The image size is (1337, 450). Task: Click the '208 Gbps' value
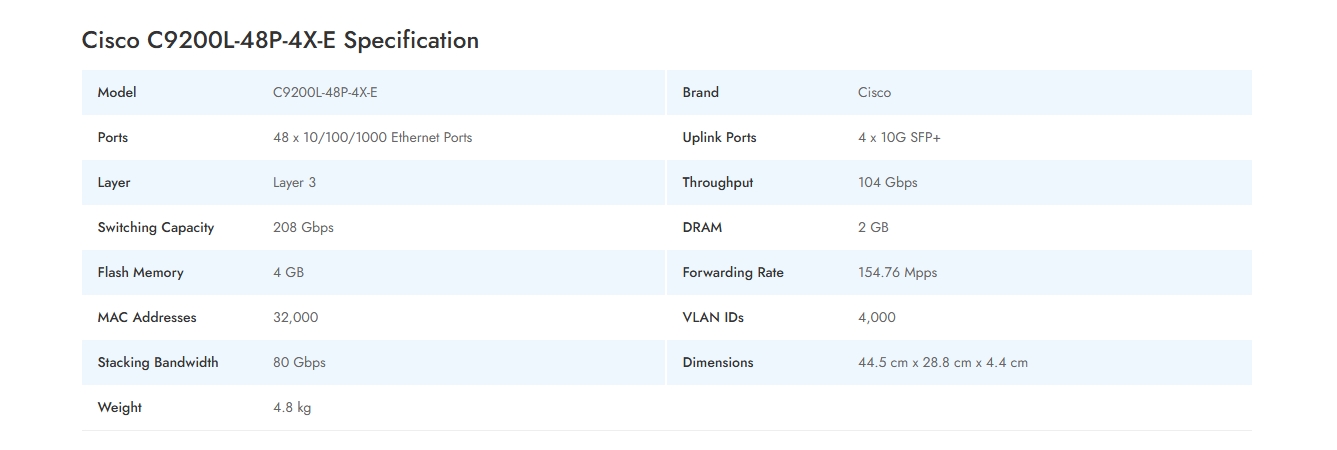pyautogui.click(x=303, y=227)
